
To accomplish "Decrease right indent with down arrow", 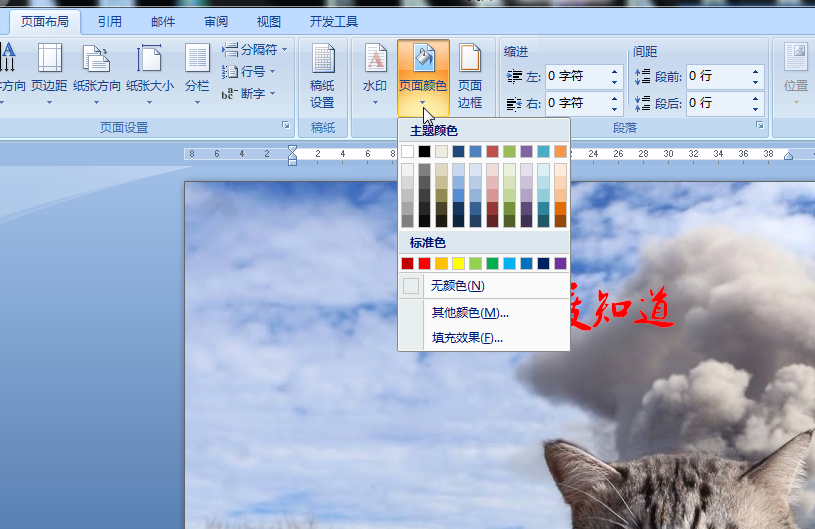I will pyautogui.click(x=614, y=109).
